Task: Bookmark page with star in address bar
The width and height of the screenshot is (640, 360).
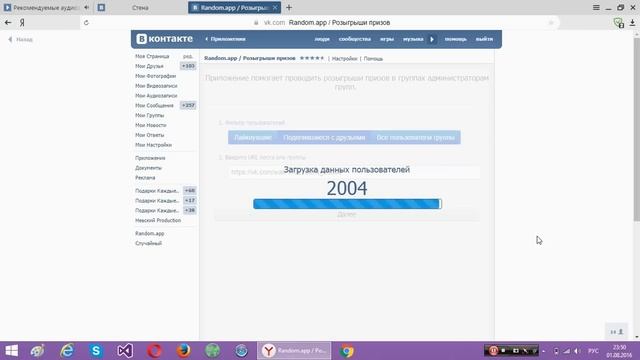Action: click(551, 22)
